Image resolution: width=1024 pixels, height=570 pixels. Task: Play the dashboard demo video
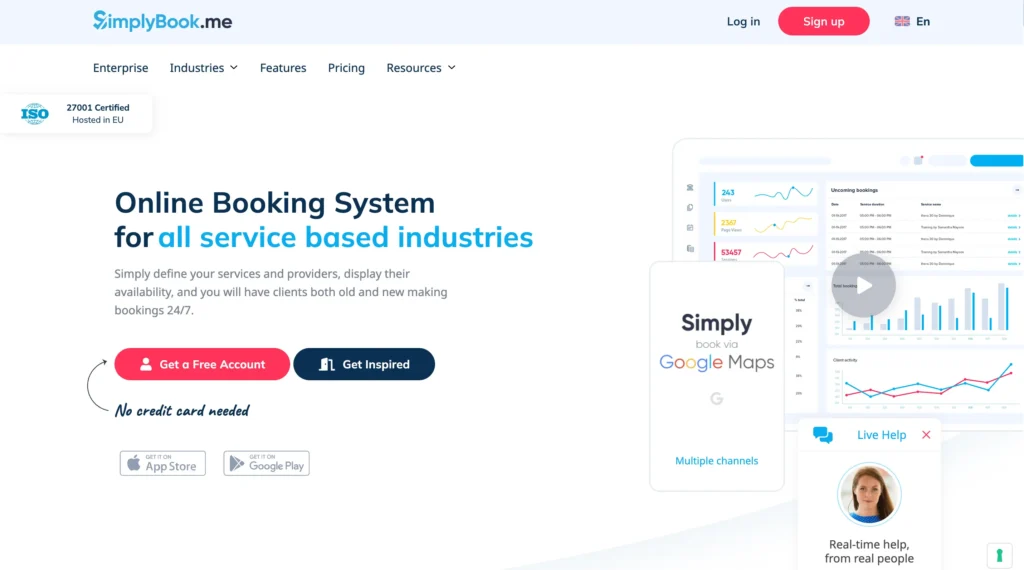[863, 285]
